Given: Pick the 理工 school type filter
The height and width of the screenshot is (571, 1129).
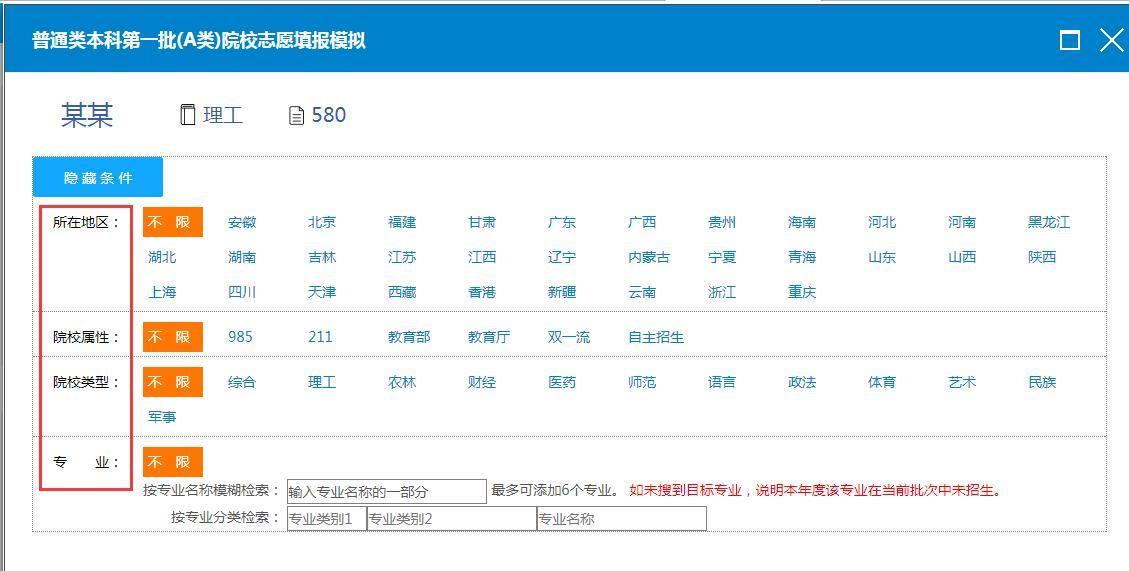Looking at the screenshot, I should [x=322, y=382].
